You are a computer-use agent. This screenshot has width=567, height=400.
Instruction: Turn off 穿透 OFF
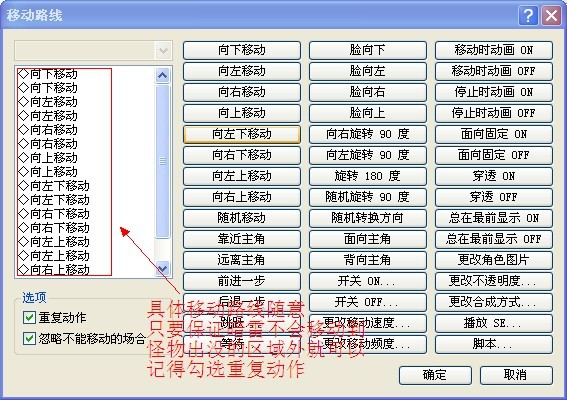(x=494, y=197)
